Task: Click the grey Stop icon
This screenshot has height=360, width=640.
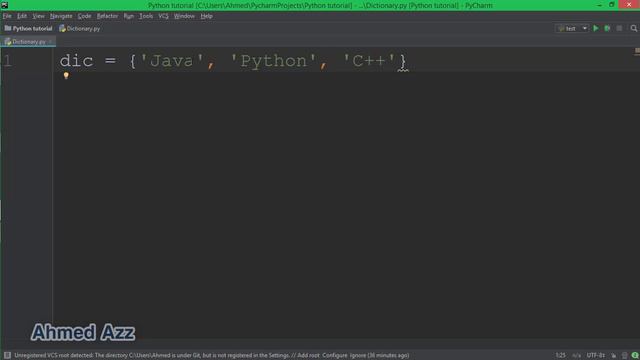Action: pyautogui.click(x=619, y=28)
